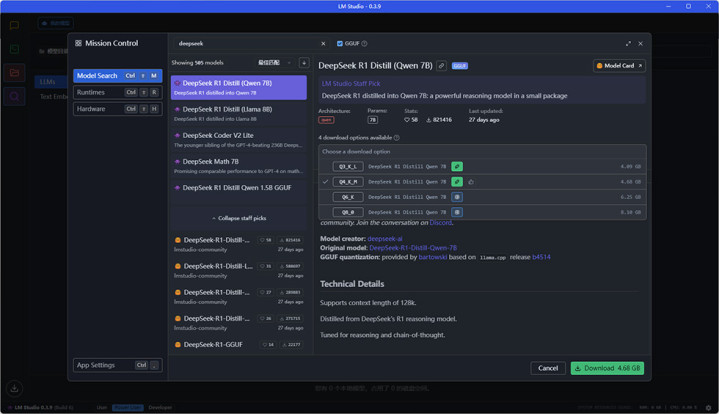Reverse the sort direction arrow button

coord(304,63)
